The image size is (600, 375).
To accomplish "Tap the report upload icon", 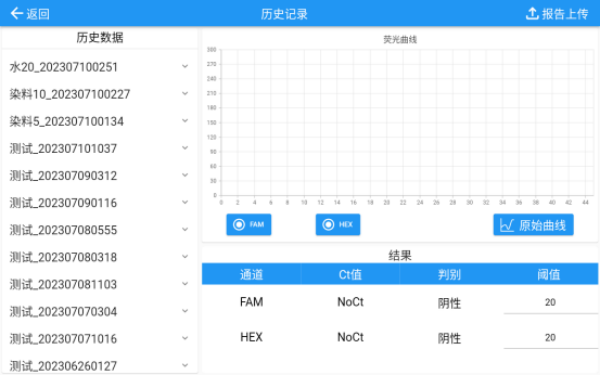I will (532, 13).
